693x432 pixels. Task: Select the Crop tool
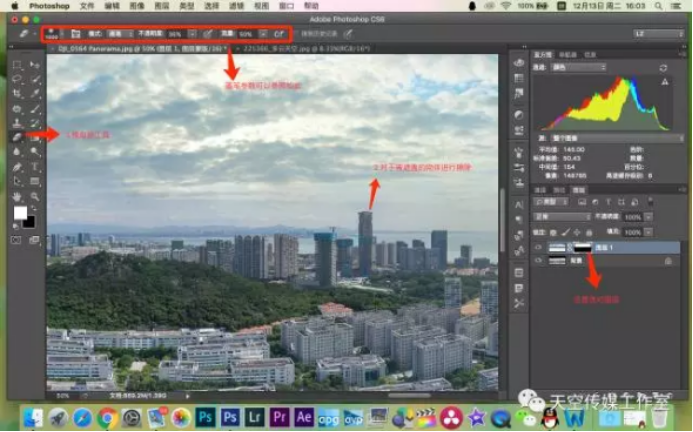pos(17,94)
